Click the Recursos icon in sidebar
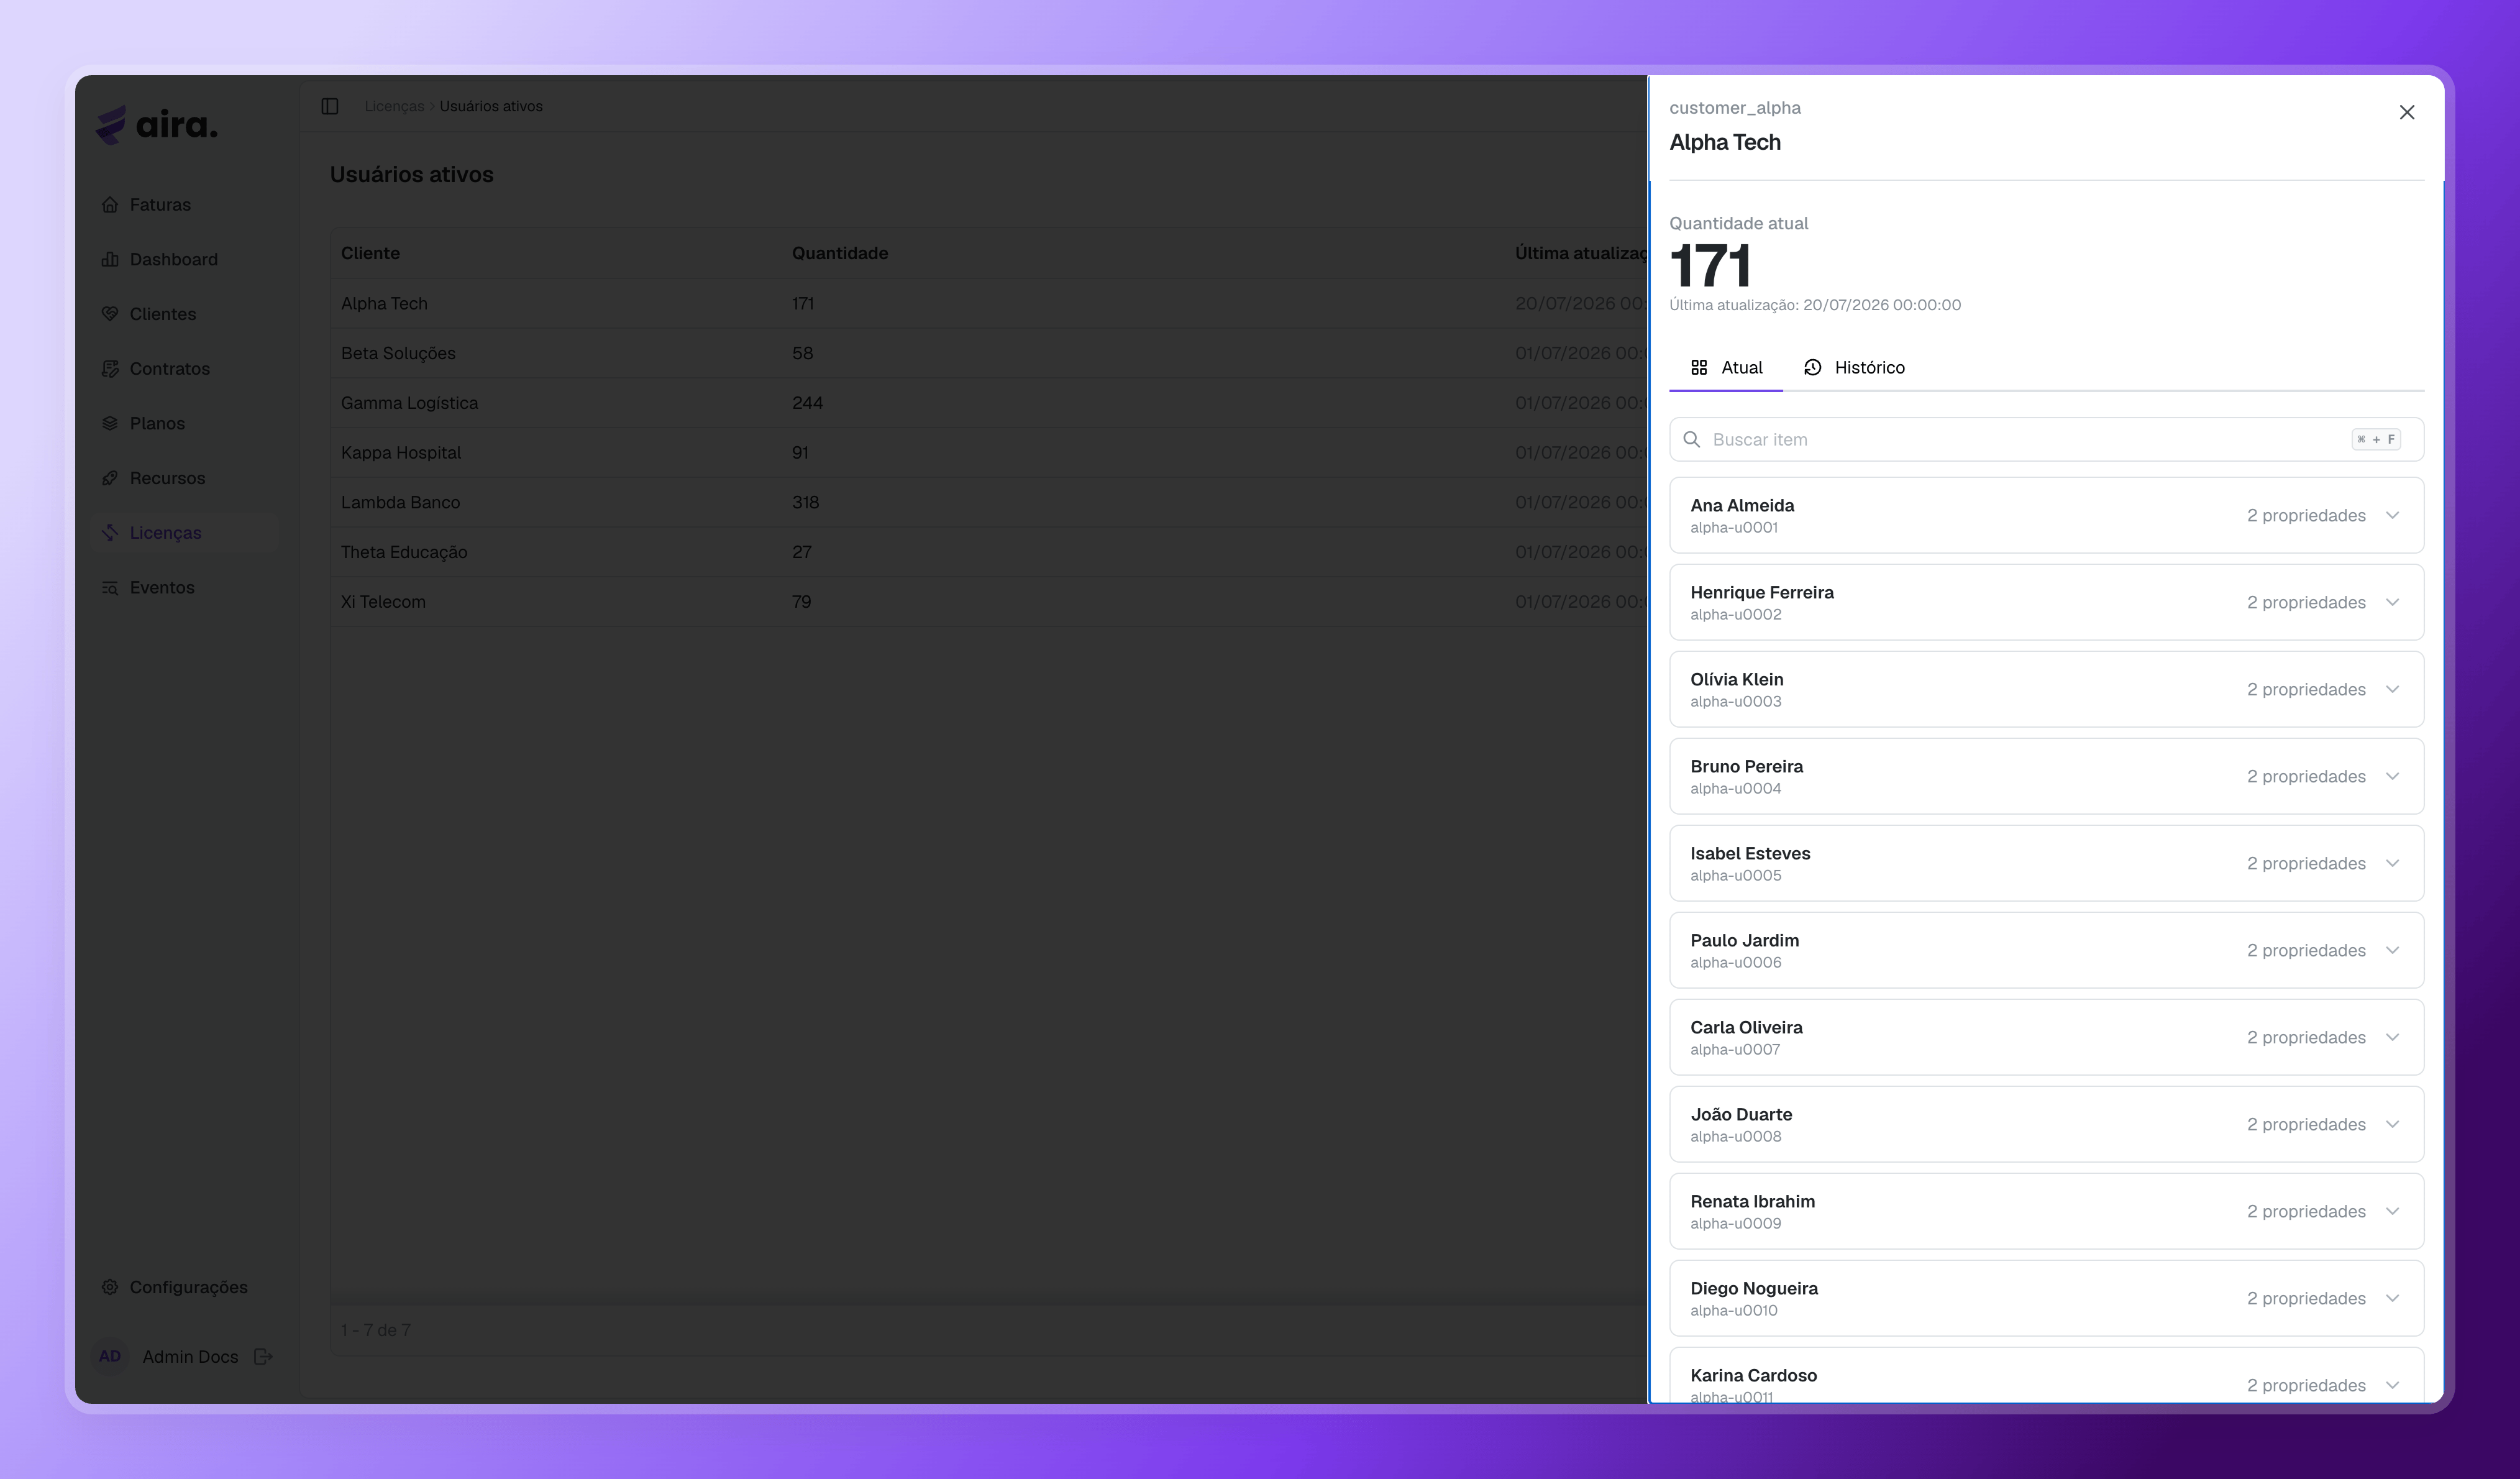 pyautogui.click(x=110, y=478)
